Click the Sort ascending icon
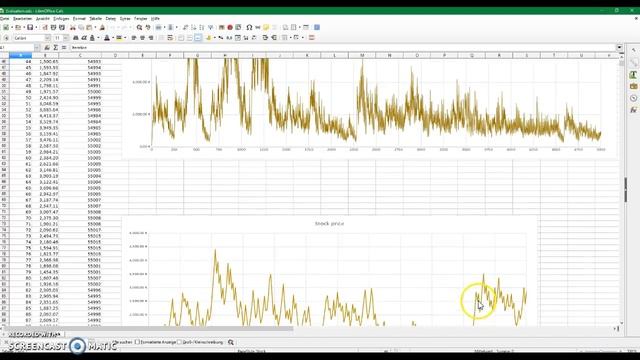This screenshot has height=360, width=640. 193,27
